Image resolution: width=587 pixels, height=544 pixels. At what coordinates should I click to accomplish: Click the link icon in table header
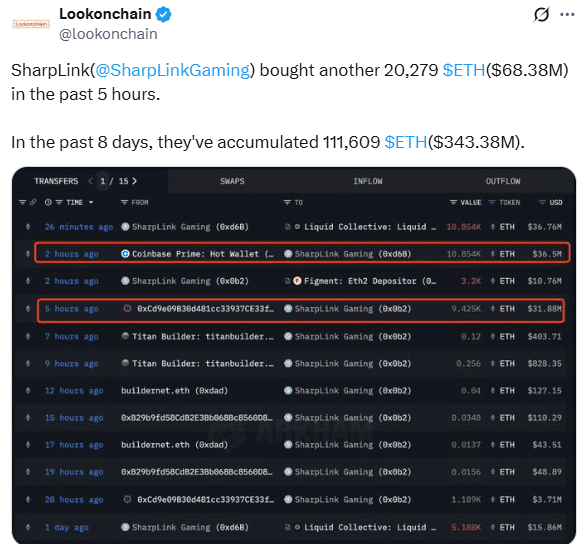33,202
